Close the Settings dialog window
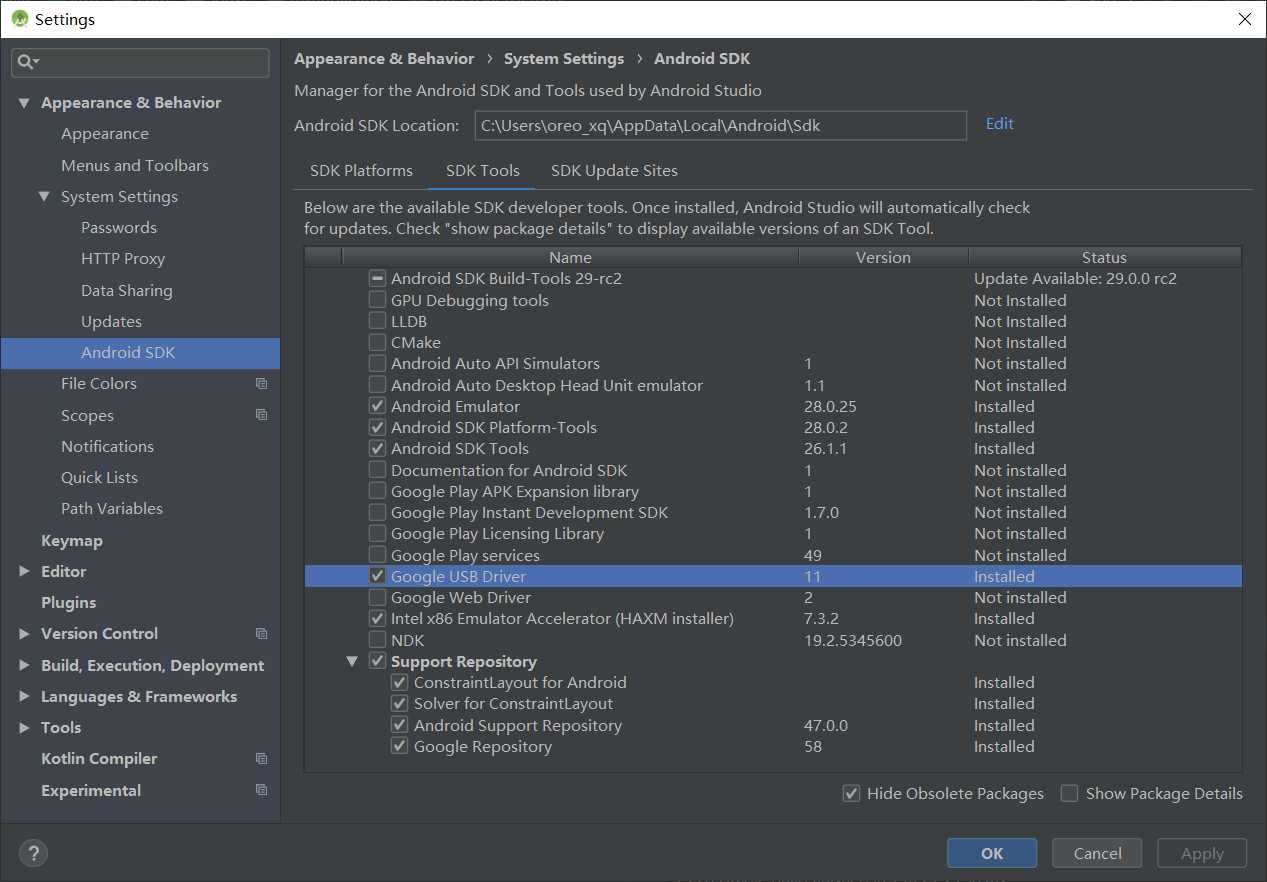This screenshot has height=882, width=1267. coord(1244,19)
